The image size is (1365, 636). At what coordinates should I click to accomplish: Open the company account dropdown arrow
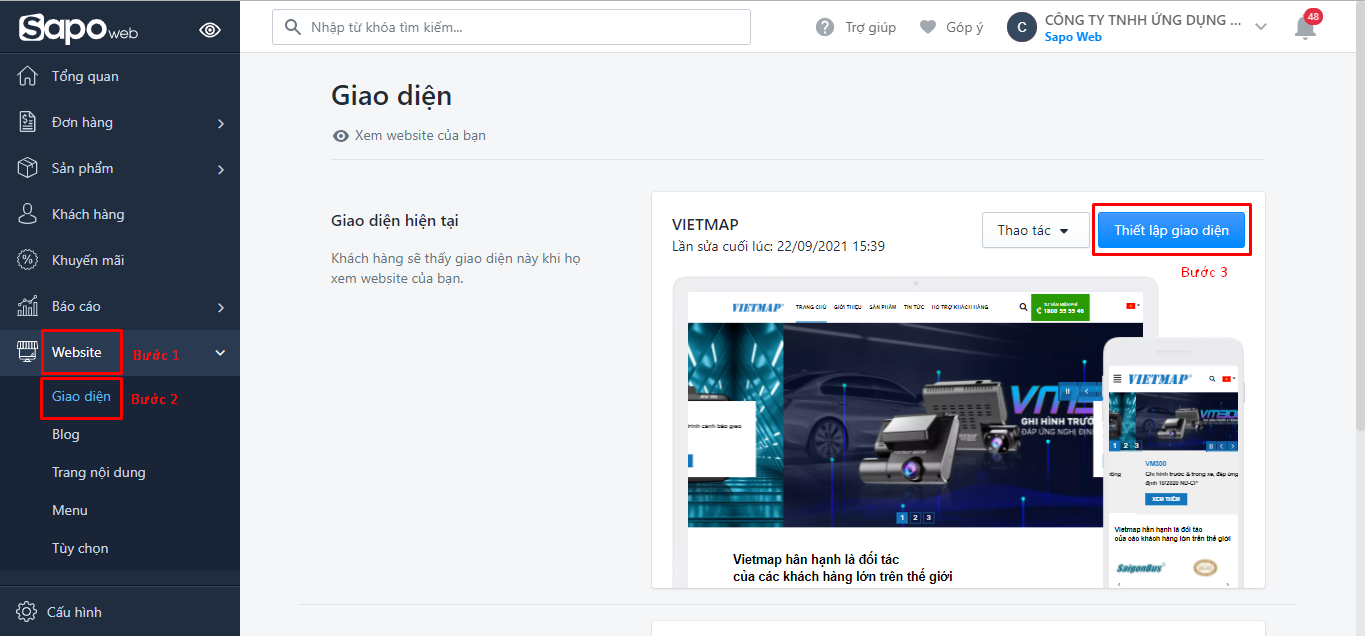(x=1260, y=27)
